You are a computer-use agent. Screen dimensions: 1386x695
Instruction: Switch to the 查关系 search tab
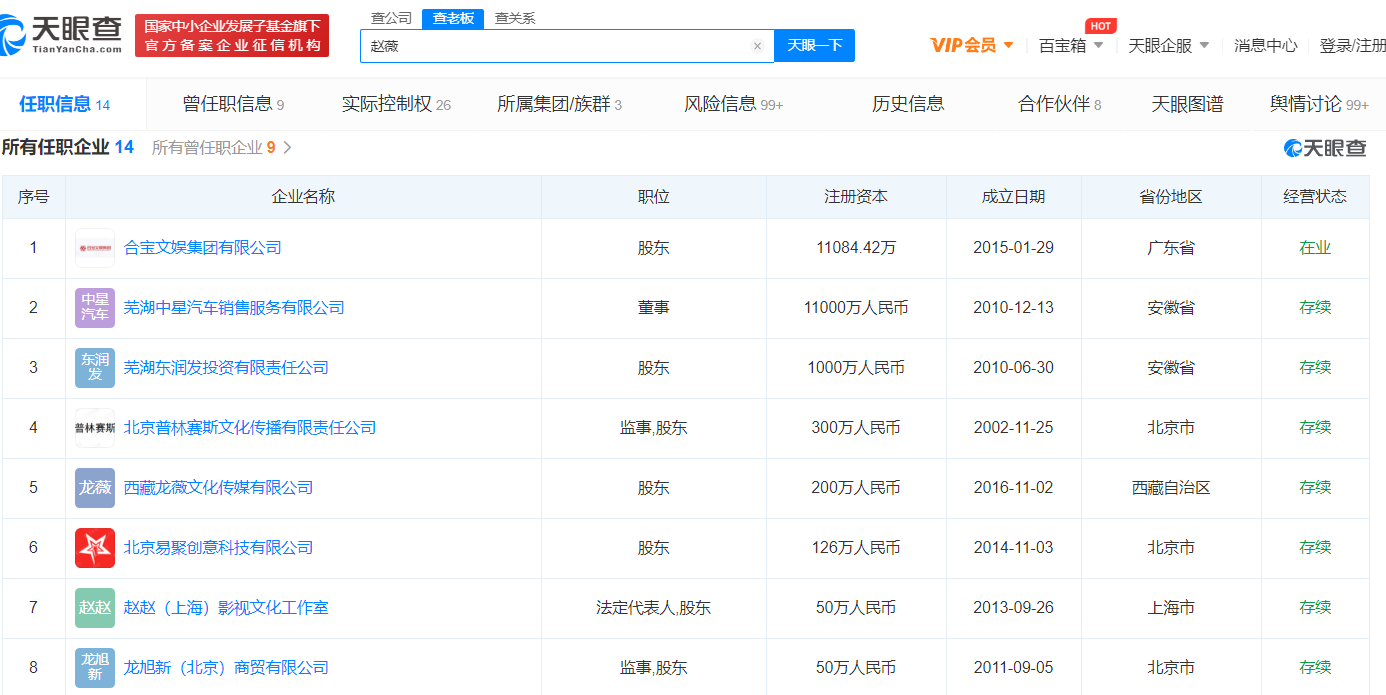515,18
